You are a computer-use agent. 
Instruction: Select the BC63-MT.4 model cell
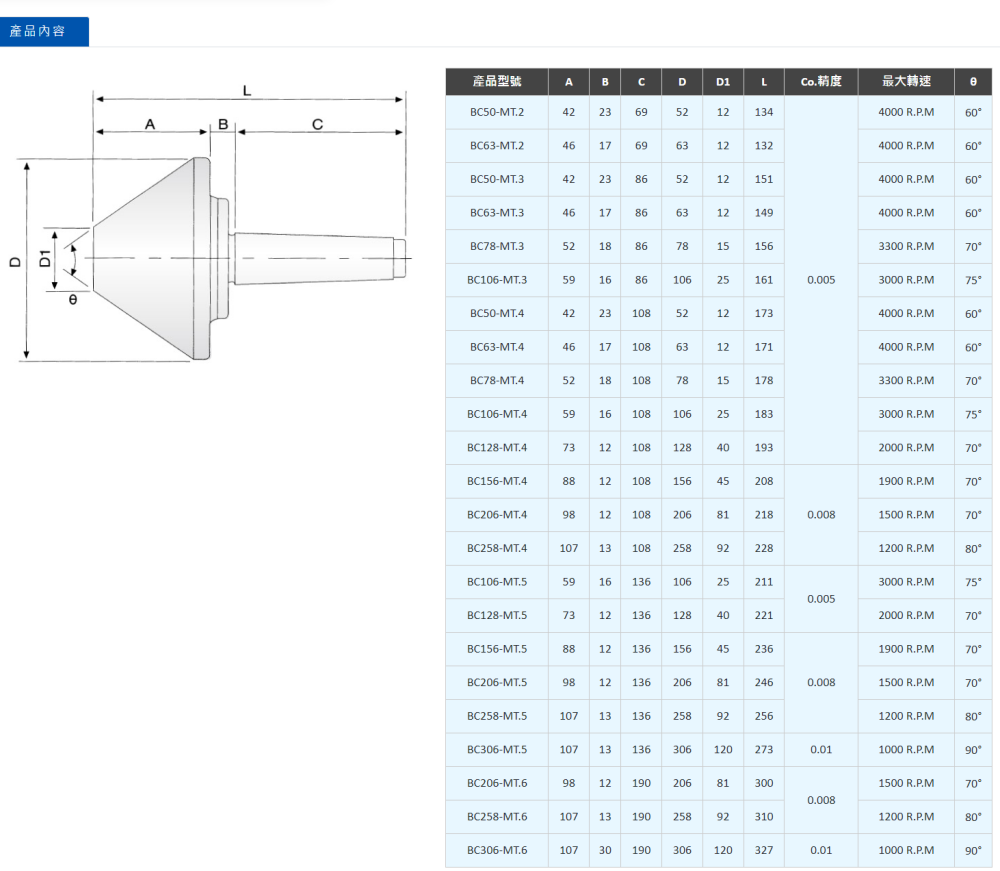(x=497, y=347)
